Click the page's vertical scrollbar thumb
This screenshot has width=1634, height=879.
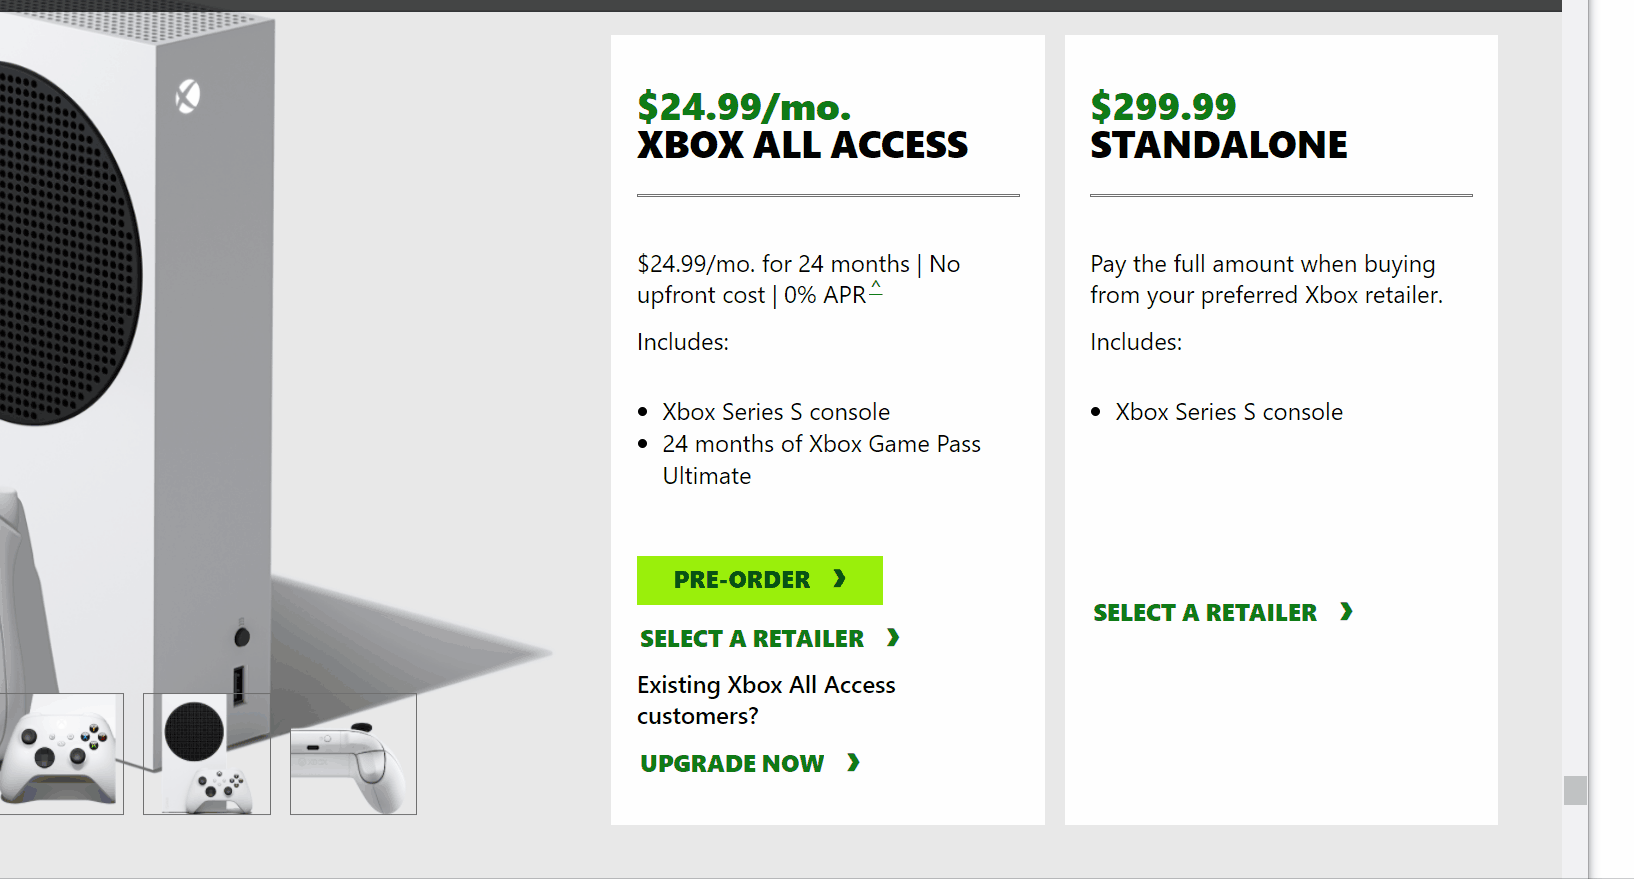(1575, 790)
